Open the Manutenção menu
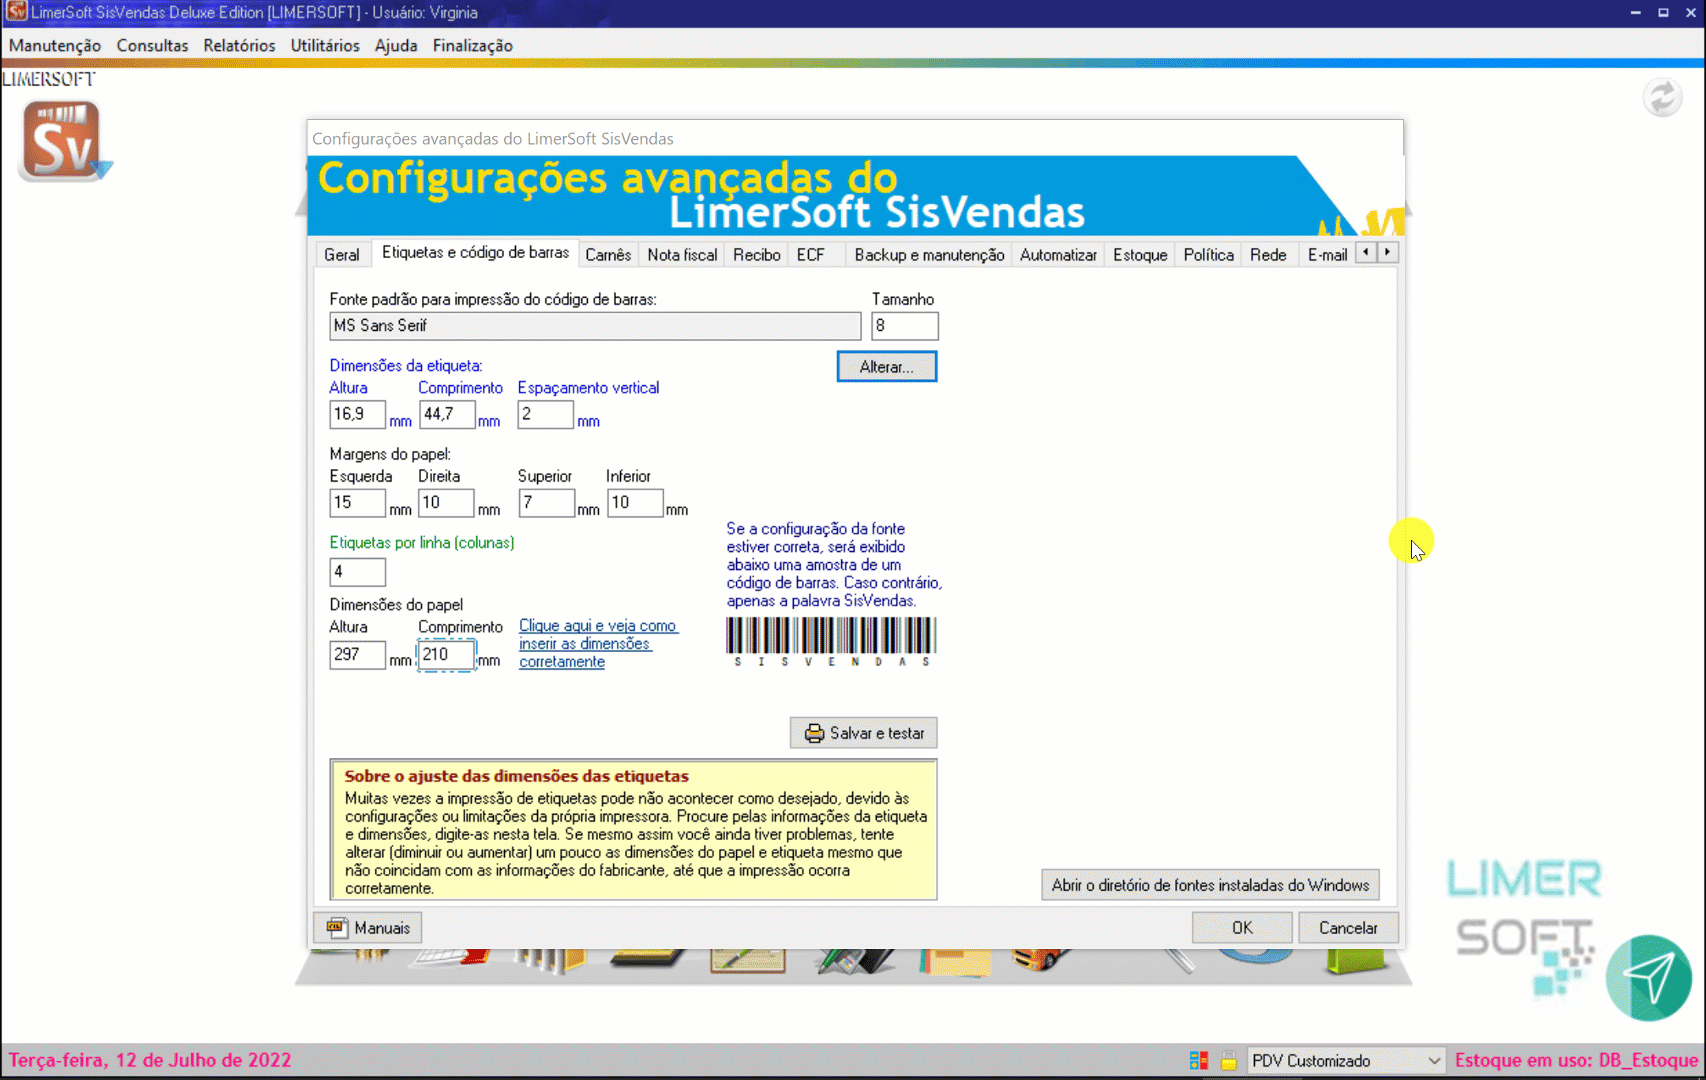 point(55,46)
